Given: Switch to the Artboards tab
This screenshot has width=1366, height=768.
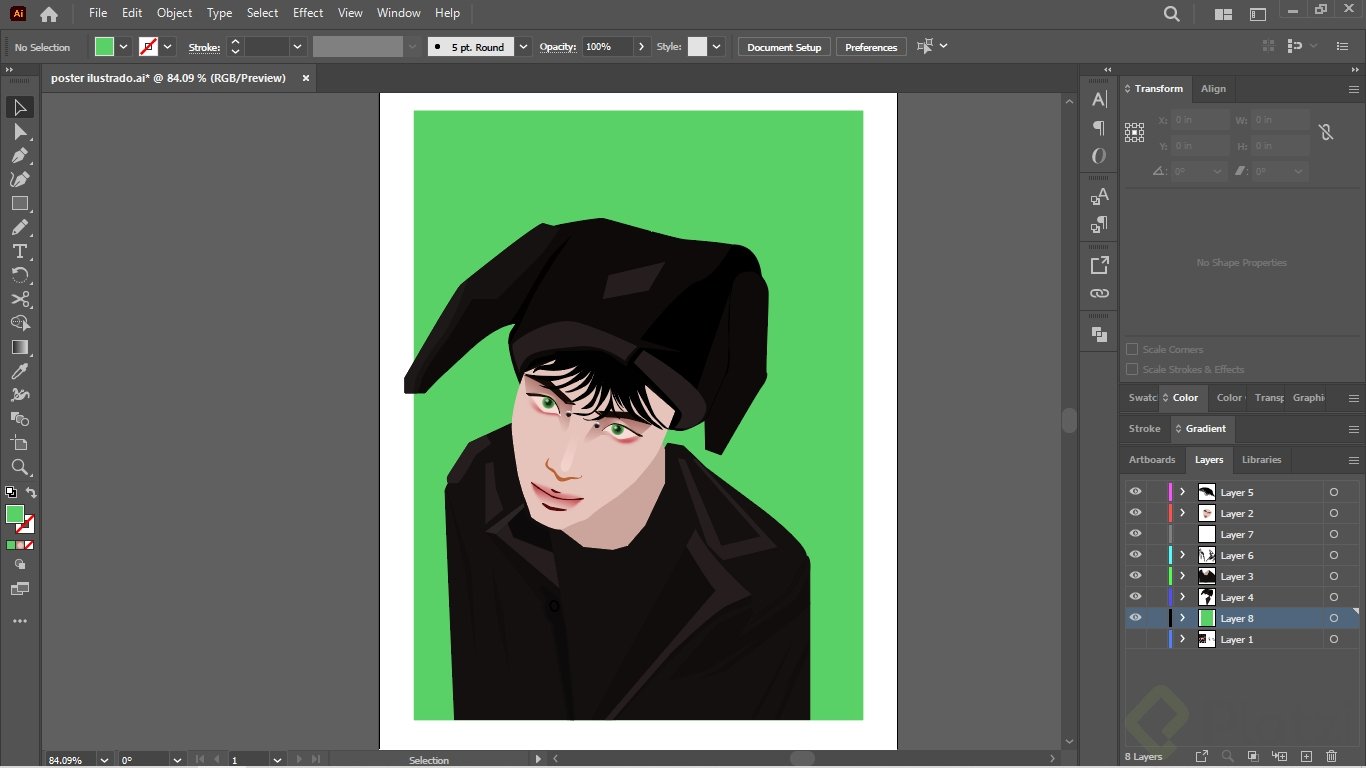Looking at the screenshot, I should click(1152, 460).
